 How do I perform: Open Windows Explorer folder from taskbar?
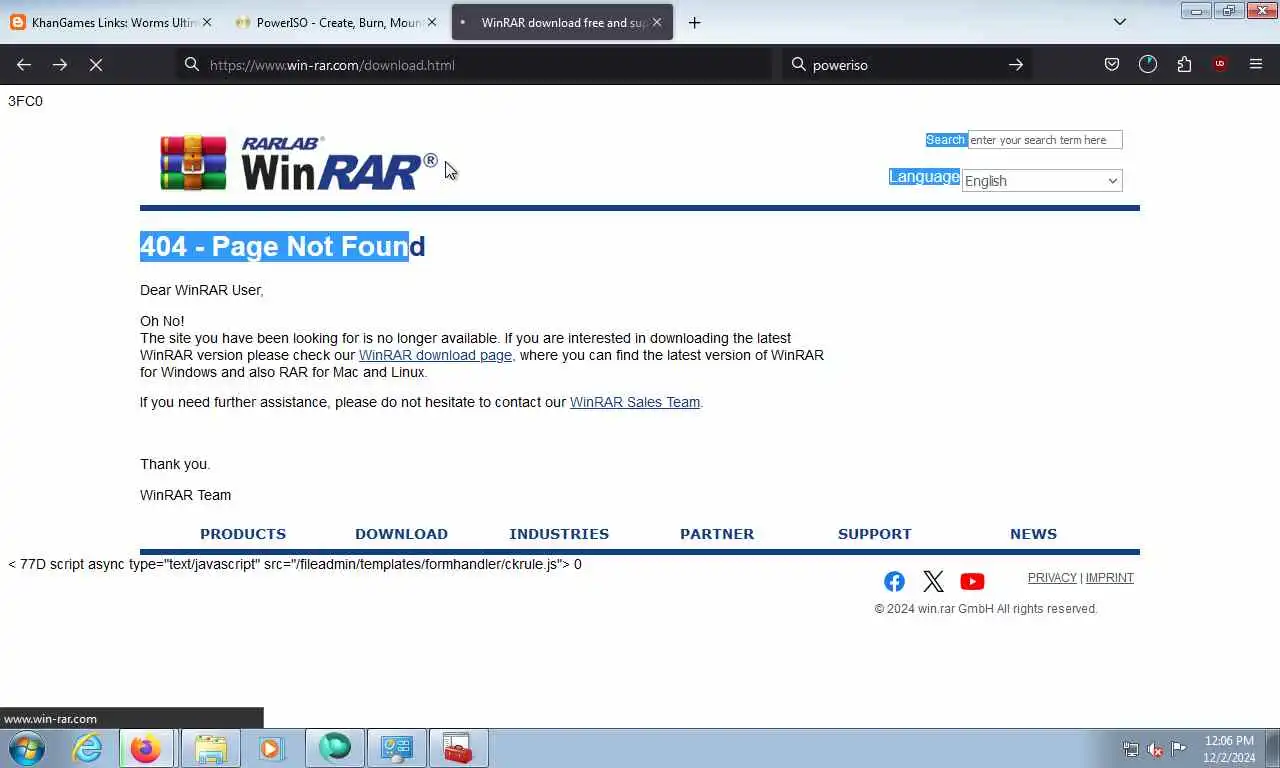tap(211, 748)
